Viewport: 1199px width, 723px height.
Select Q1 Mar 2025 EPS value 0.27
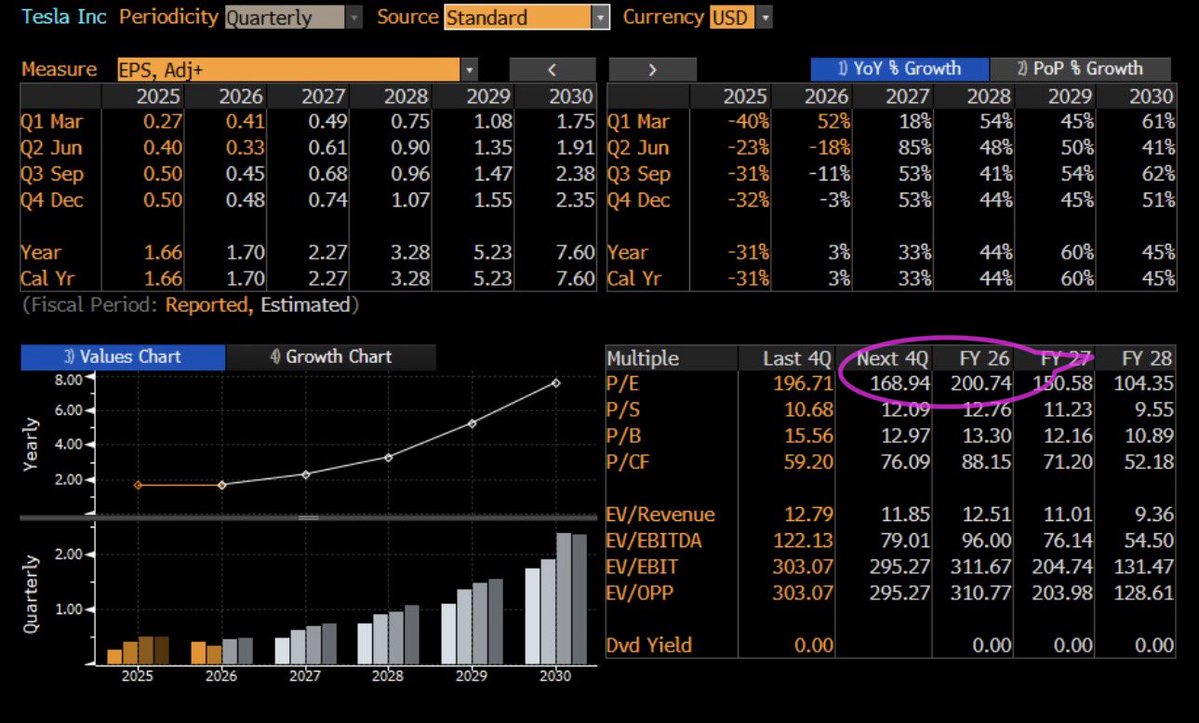pyautogui.click(x=163, y=122)
